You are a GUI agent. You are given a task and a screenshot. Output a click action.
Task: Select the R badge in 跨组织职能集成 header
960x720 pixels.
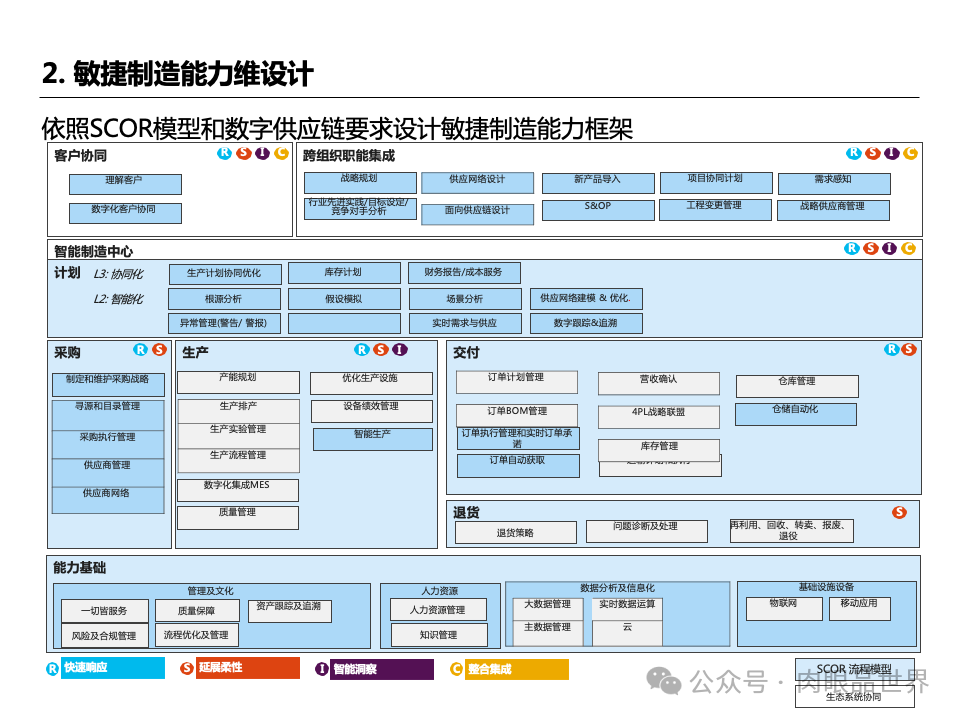point(853,153)
